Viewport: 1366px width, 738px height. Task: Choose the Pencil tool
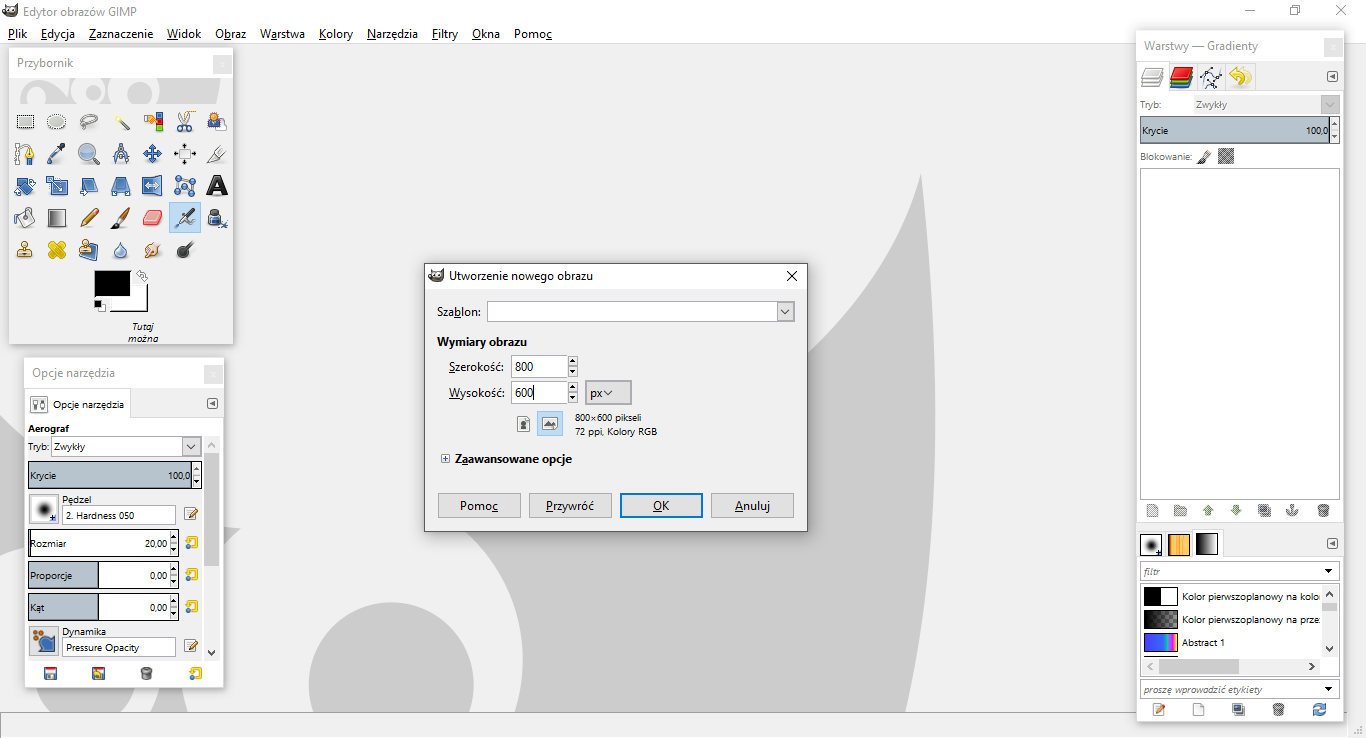[89, 218]
